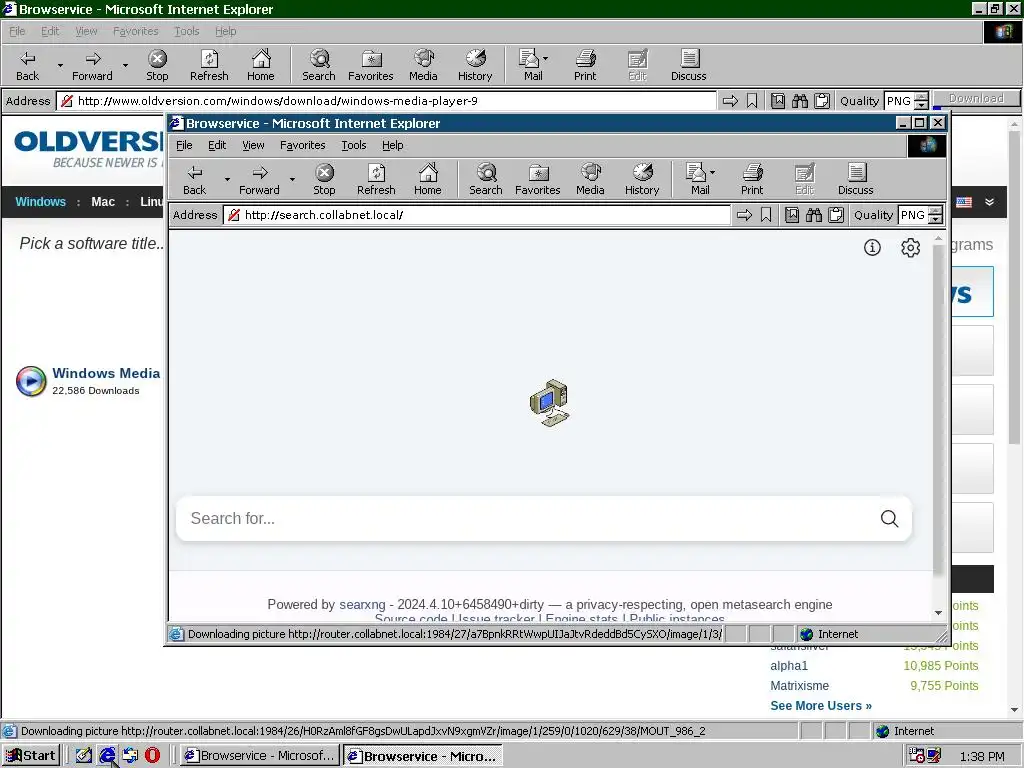Click Print in the background window toolbar
This screenshot has height=768, width=1024.
click(x=585, y=65)
